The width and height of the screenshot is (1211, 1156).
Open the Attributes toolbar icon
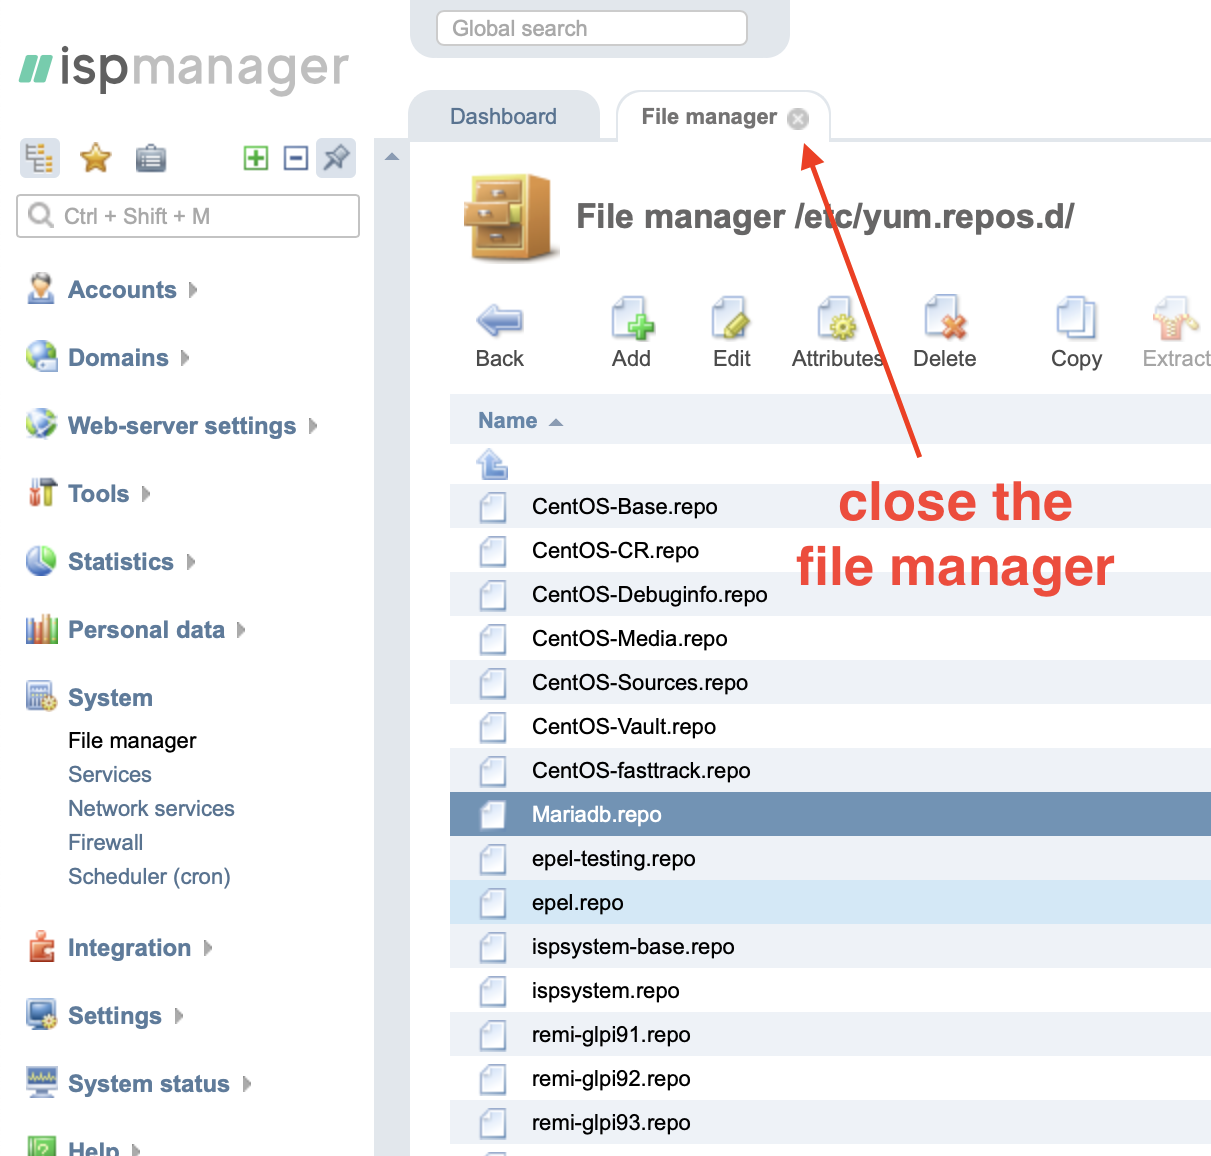click(x=837, y=320)
